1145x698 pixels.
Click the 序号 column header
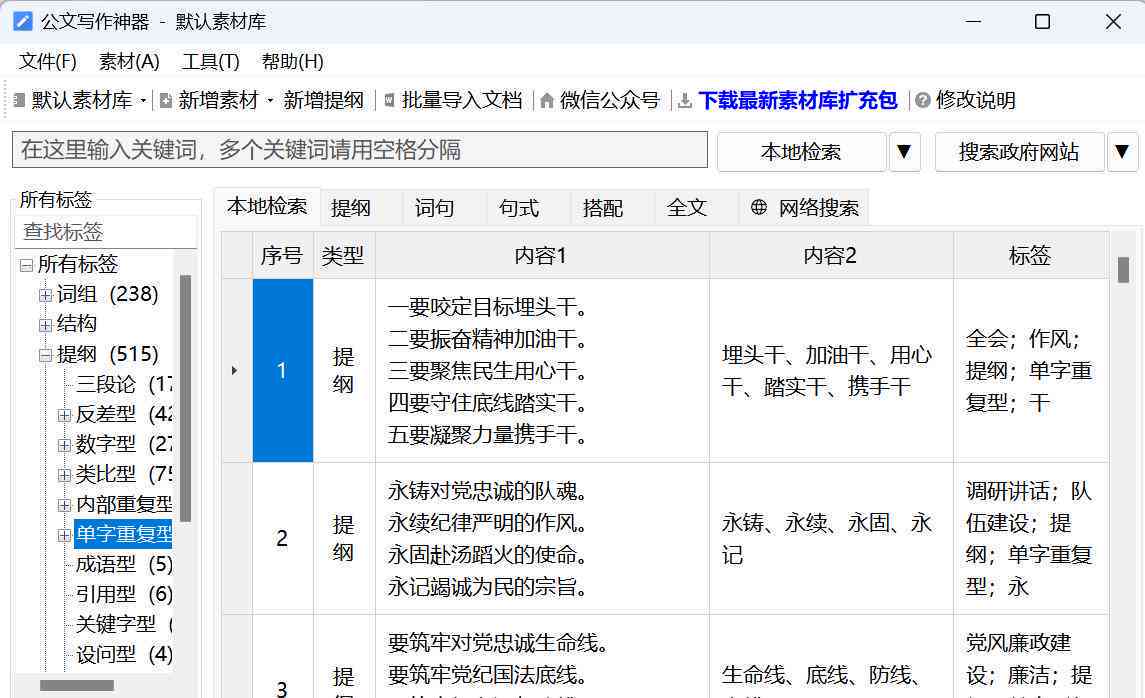point(283,256)
